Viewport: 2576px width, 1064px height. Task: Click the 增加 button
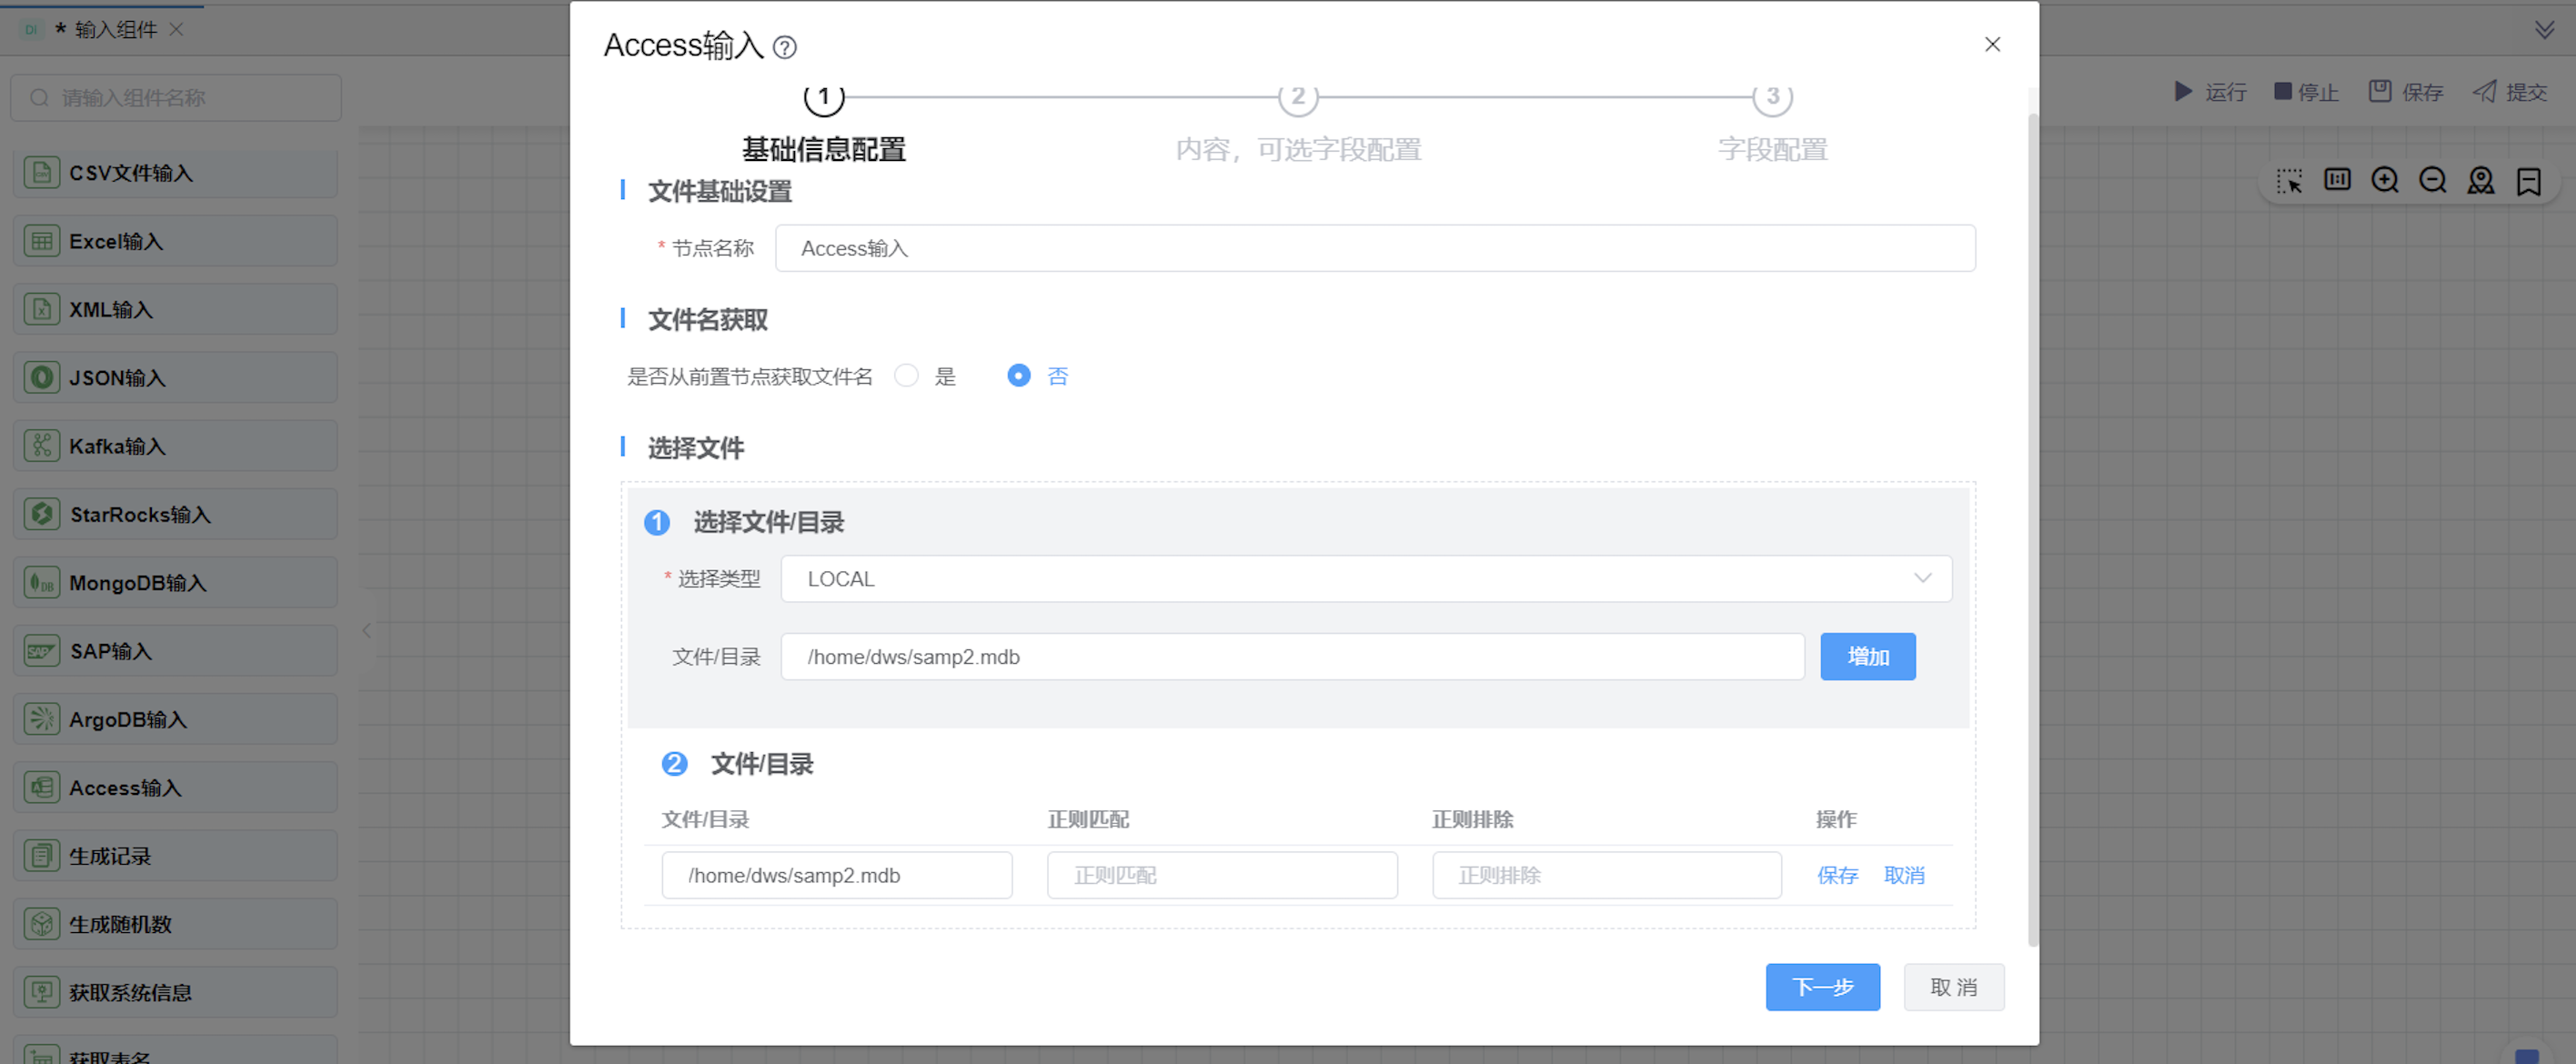click(x=1867, y=657)
